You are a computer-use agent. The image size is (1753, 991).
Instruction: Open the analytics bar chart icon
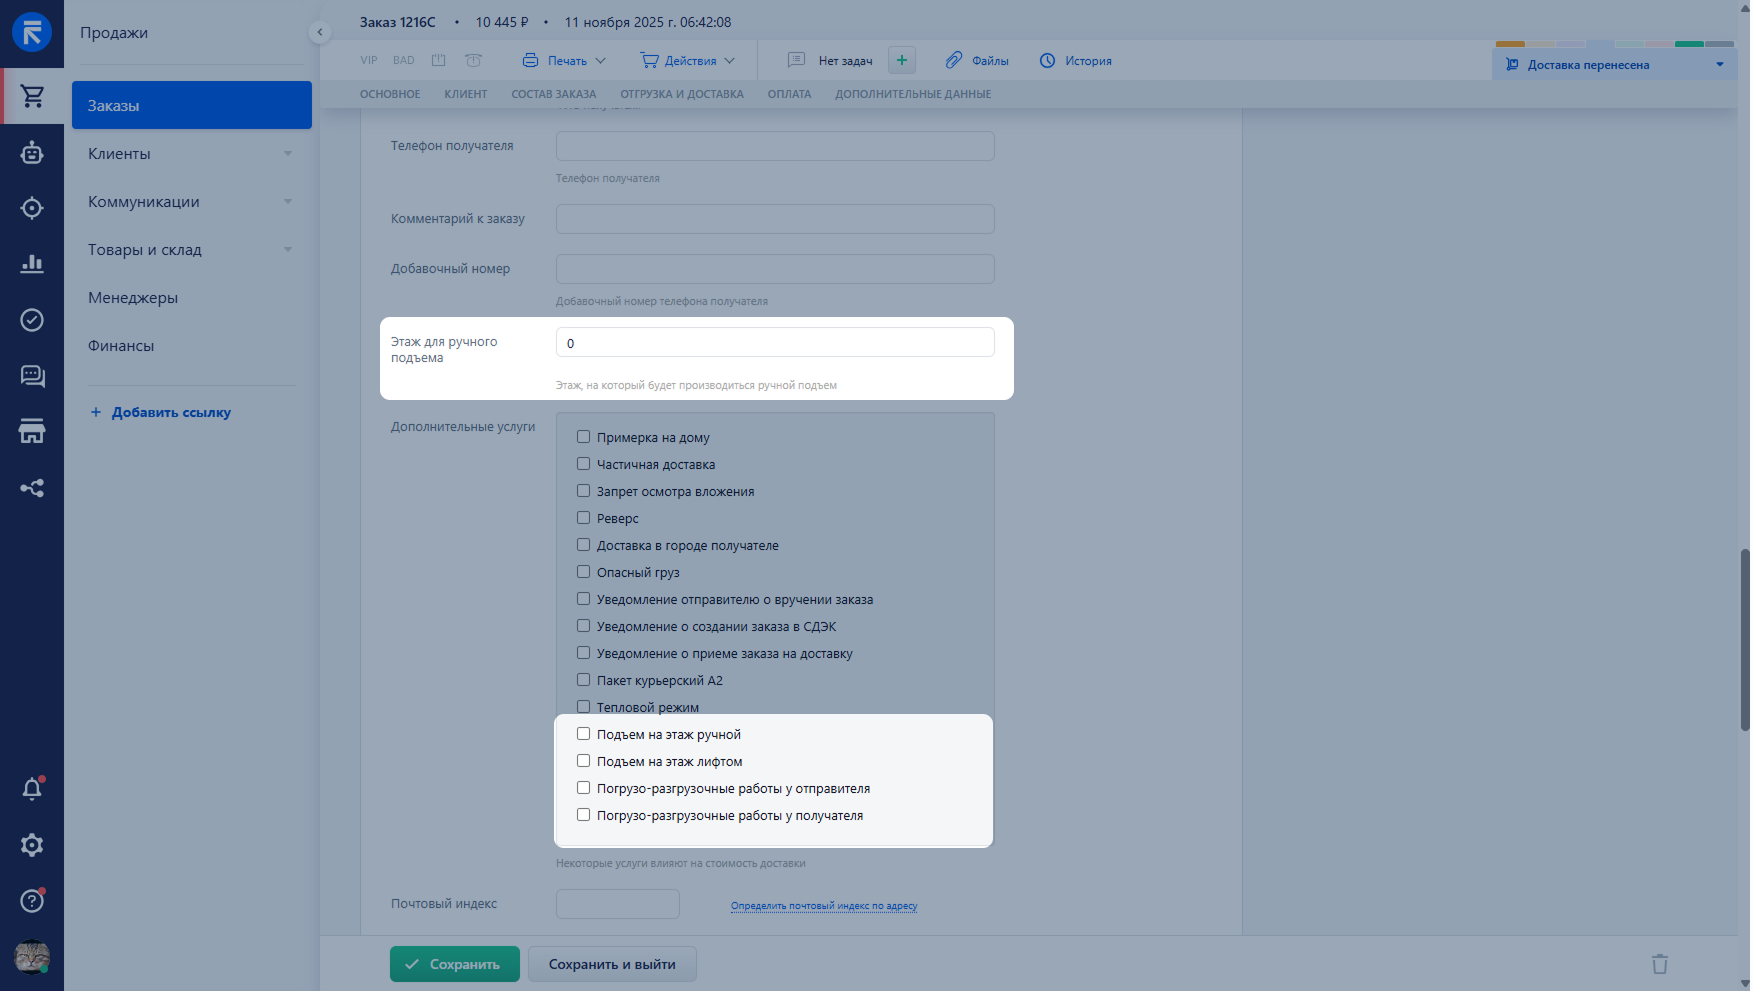(x=32, y=264)
